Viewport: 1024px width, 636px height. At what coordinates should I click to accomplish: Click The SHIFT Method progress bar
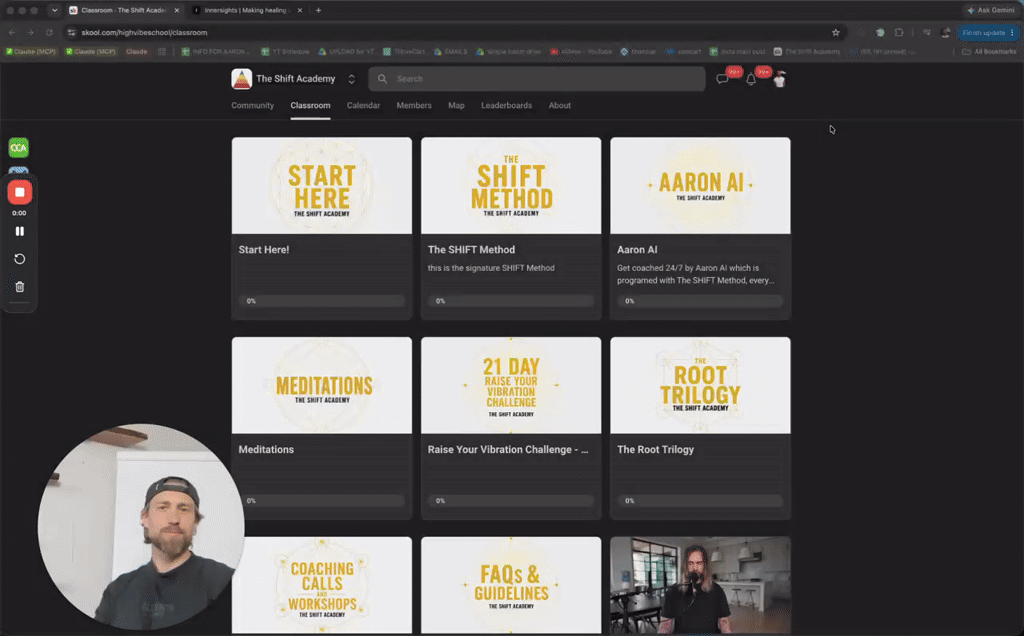(511, 301)
